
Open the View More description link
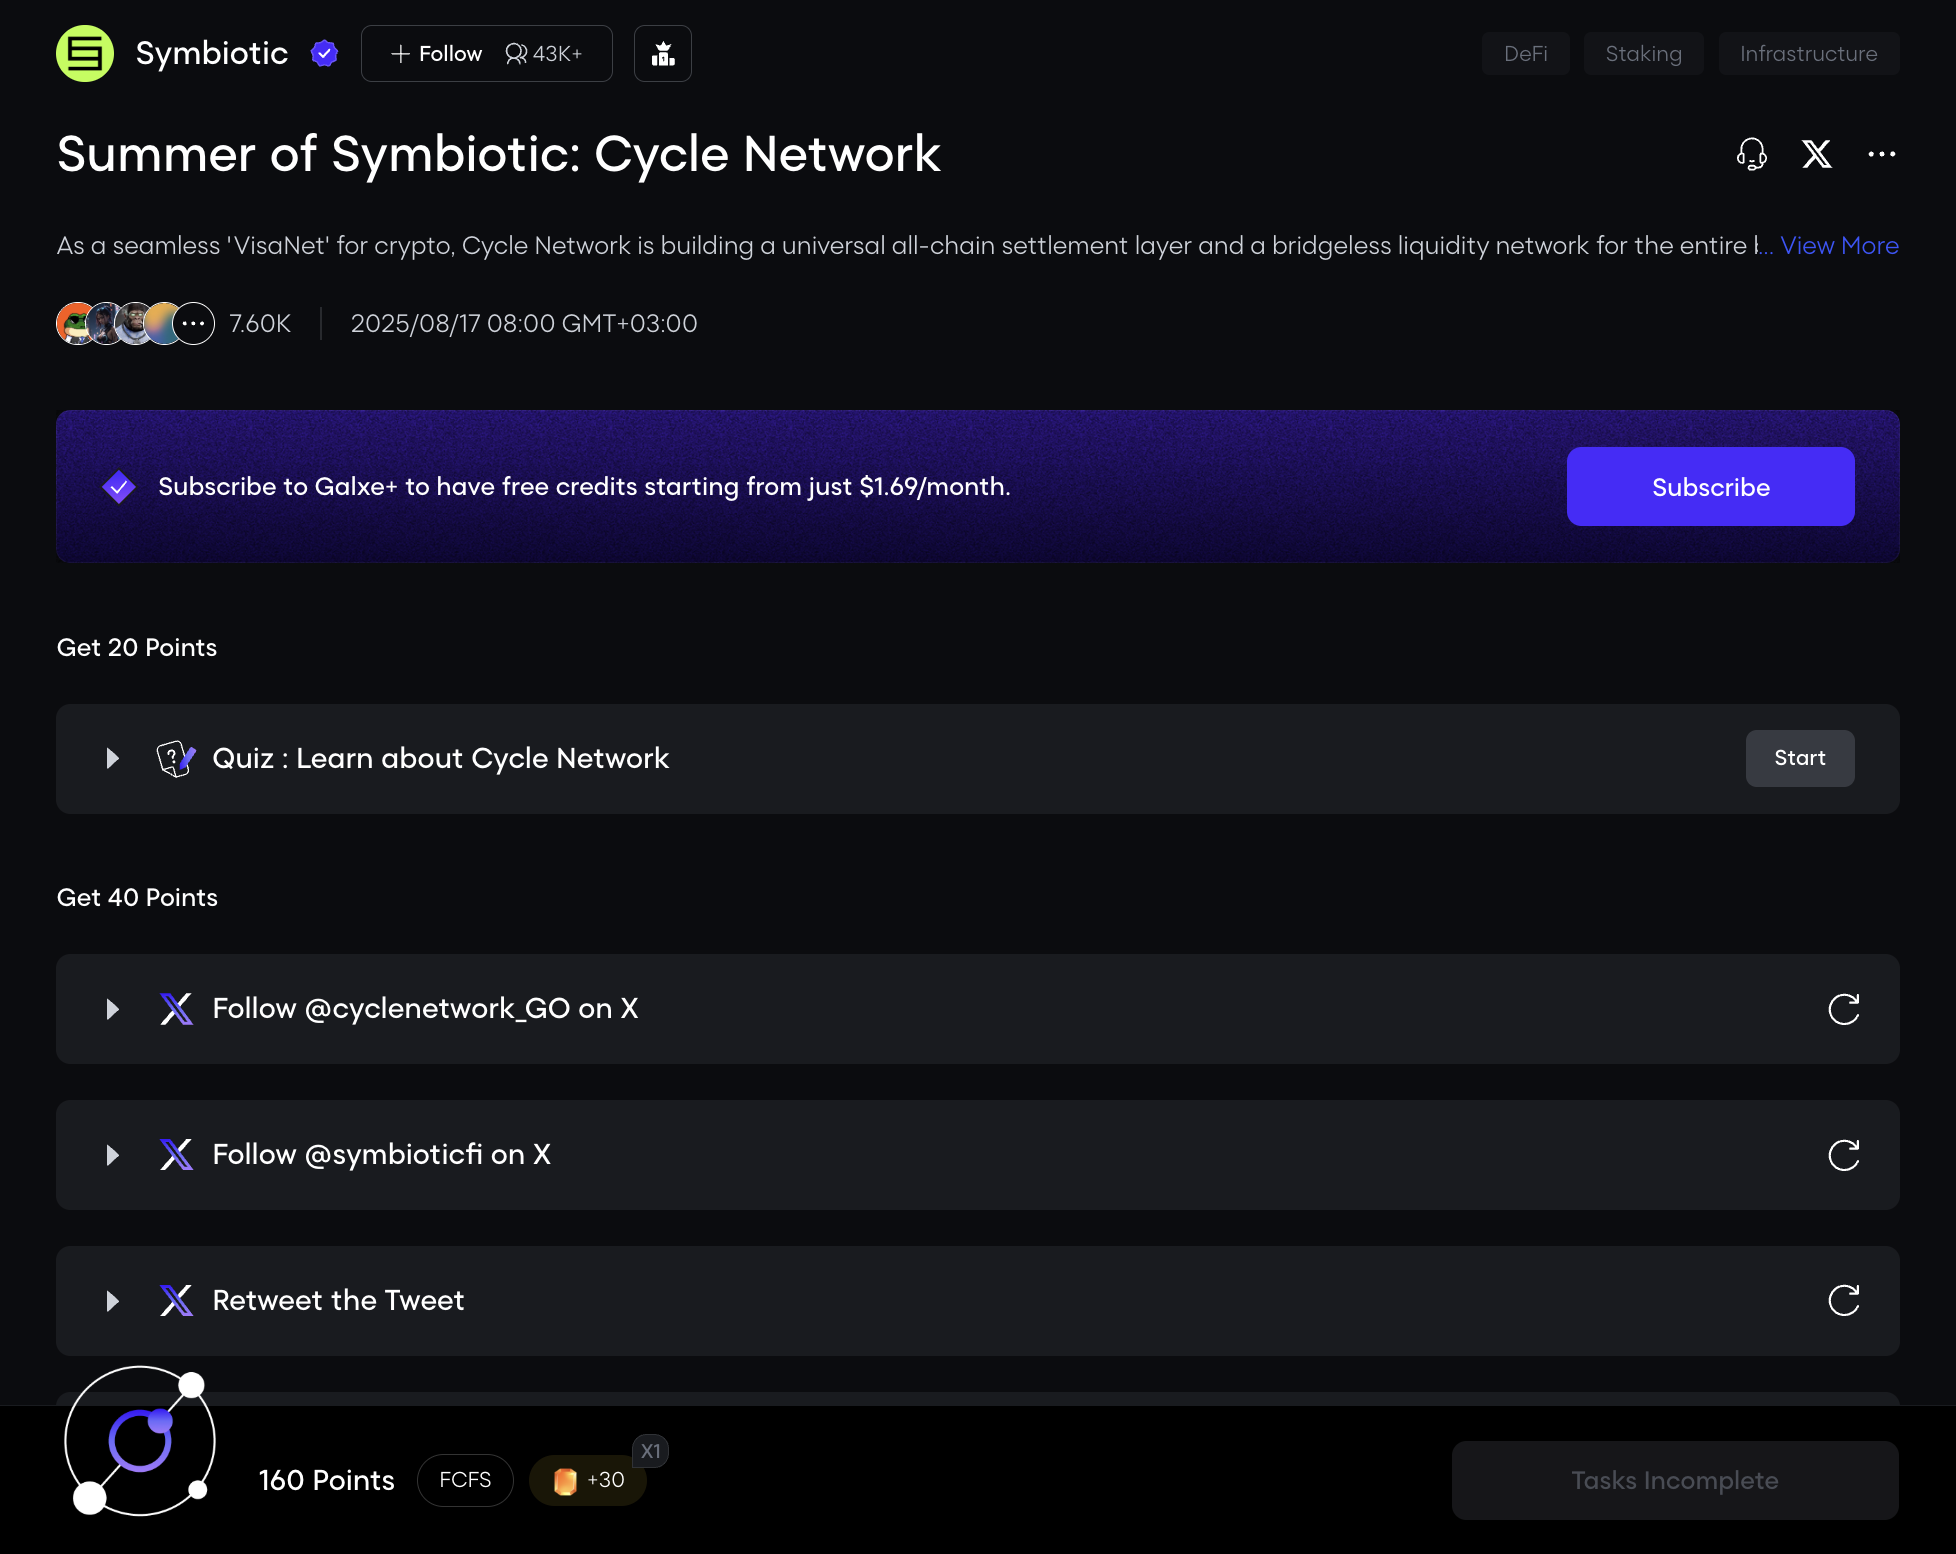pos(1838,246)
